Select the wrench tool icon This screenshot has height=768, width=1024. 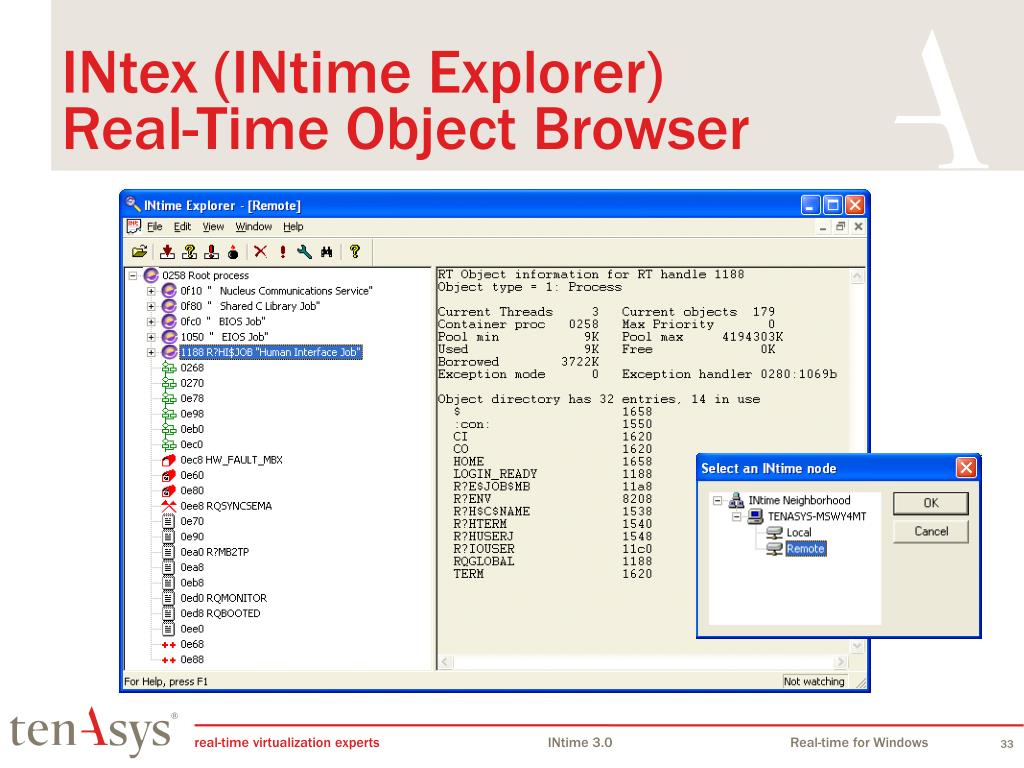pos(304,252)
